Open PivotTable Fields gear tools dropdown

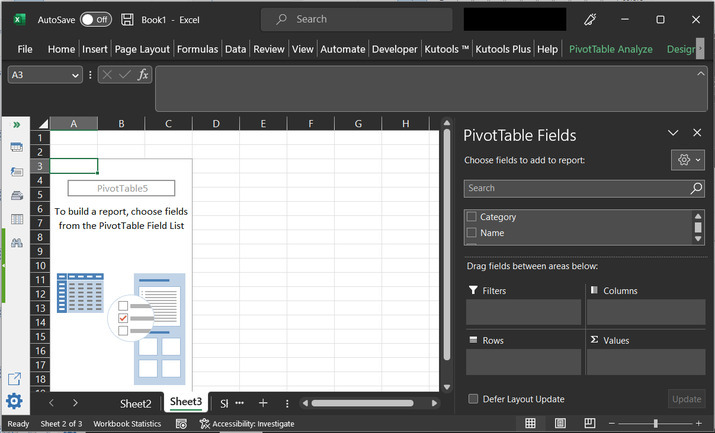(688, 160)
